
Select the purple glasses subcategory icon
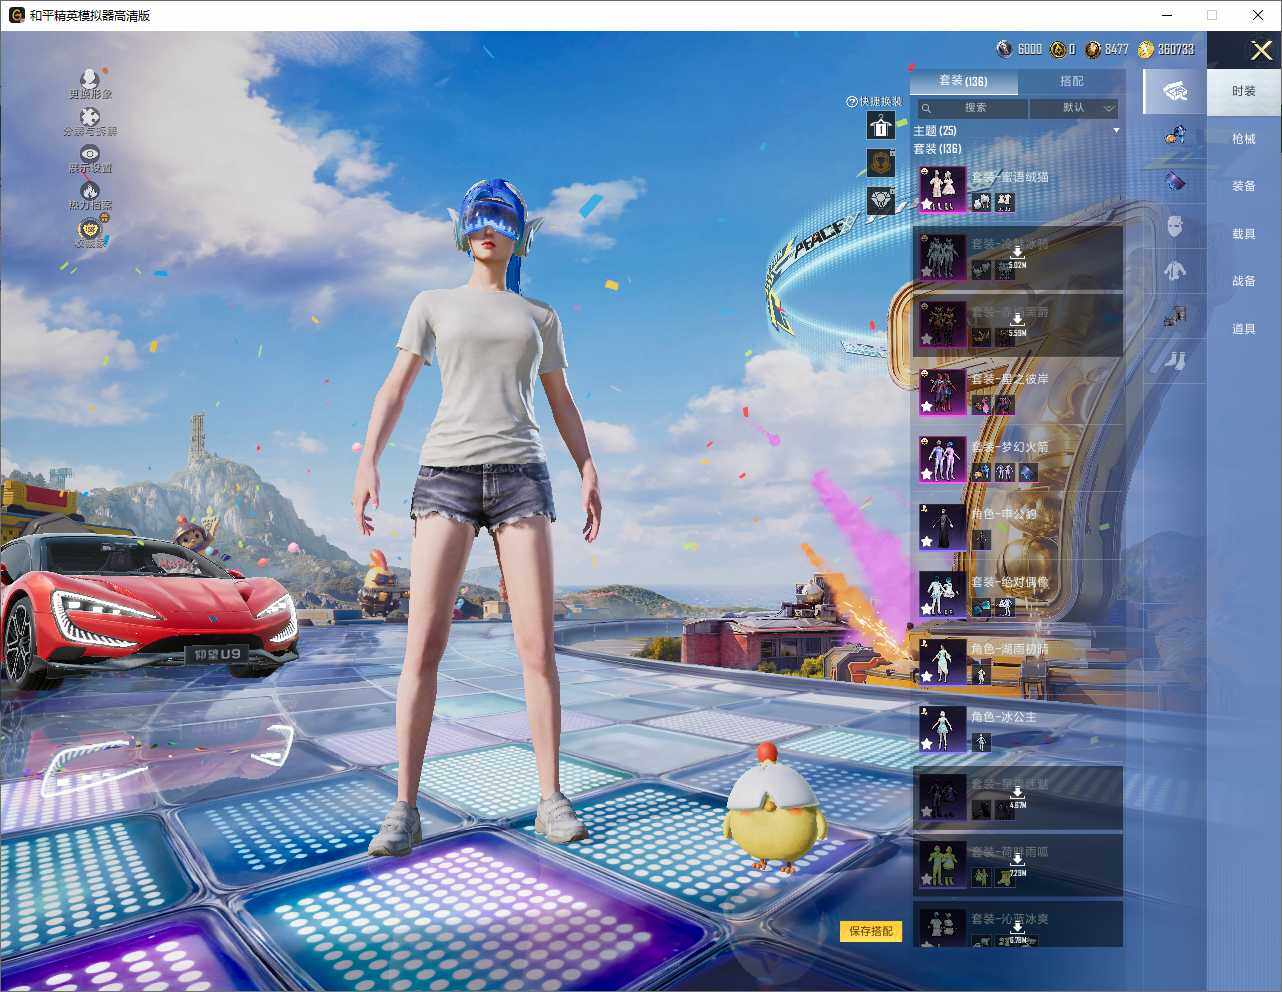pyautogui.click(x=1175, y=181)
